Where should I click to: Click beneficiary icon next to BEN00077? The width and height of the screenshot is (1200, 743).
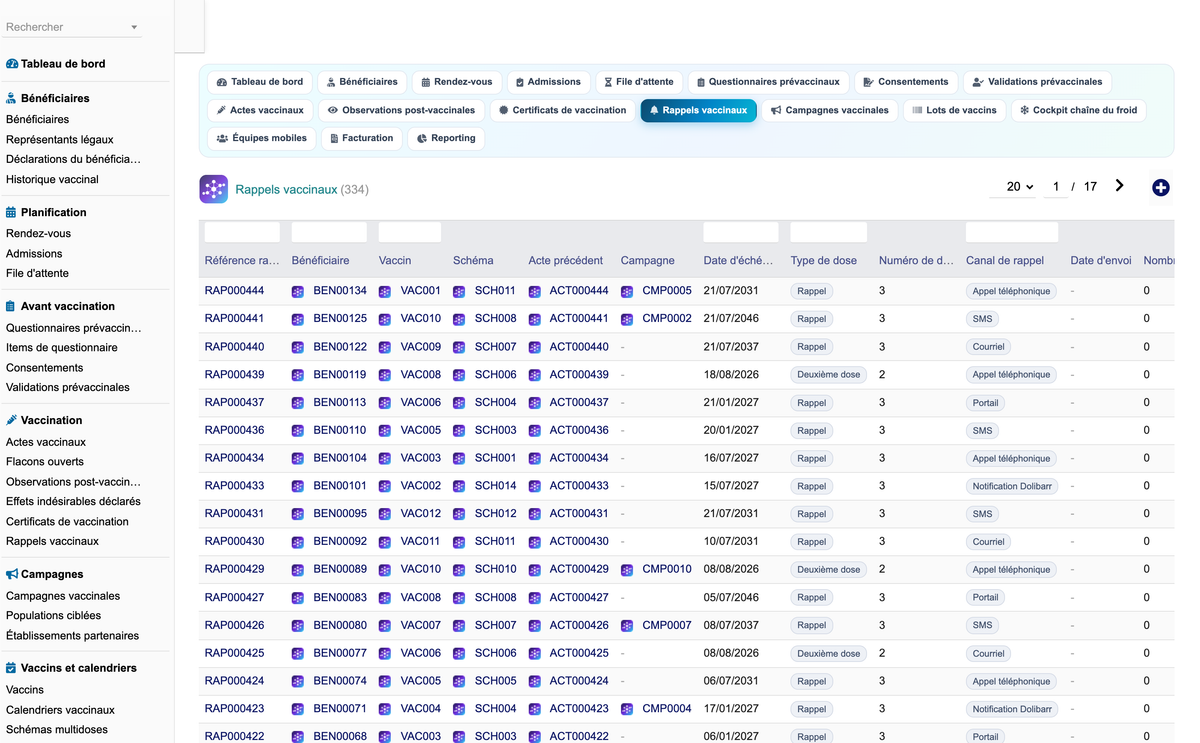click(297, 653)
